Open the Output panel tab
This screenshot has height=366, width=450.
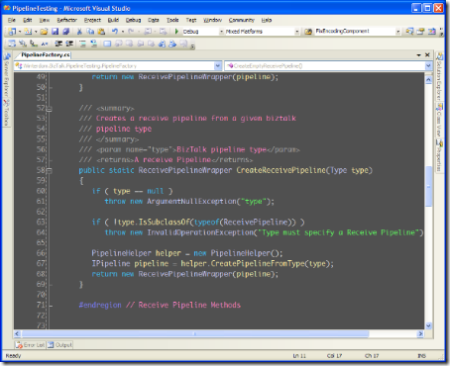[x=60, y=345]
